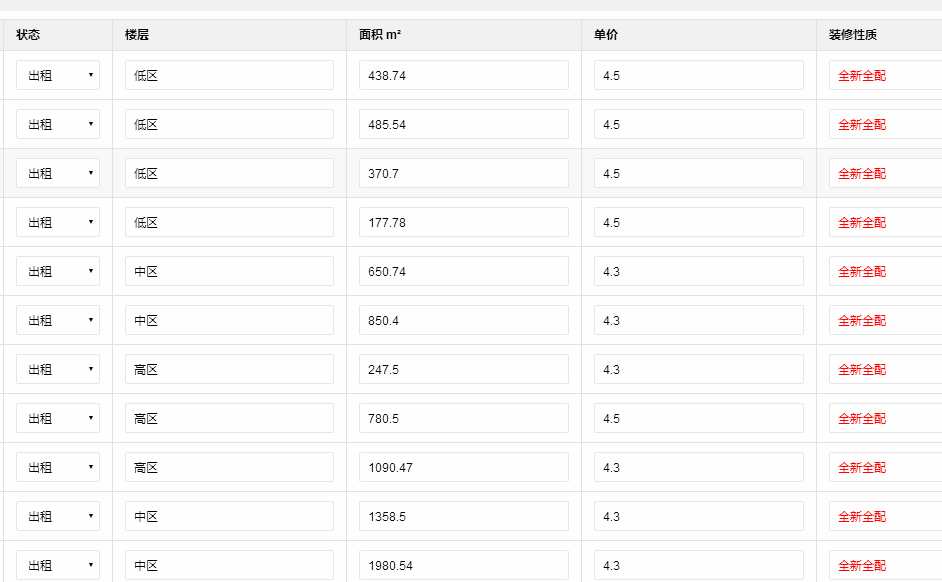
Task: Open status dropdown in 370.7 area row
Action: [58, 173]
